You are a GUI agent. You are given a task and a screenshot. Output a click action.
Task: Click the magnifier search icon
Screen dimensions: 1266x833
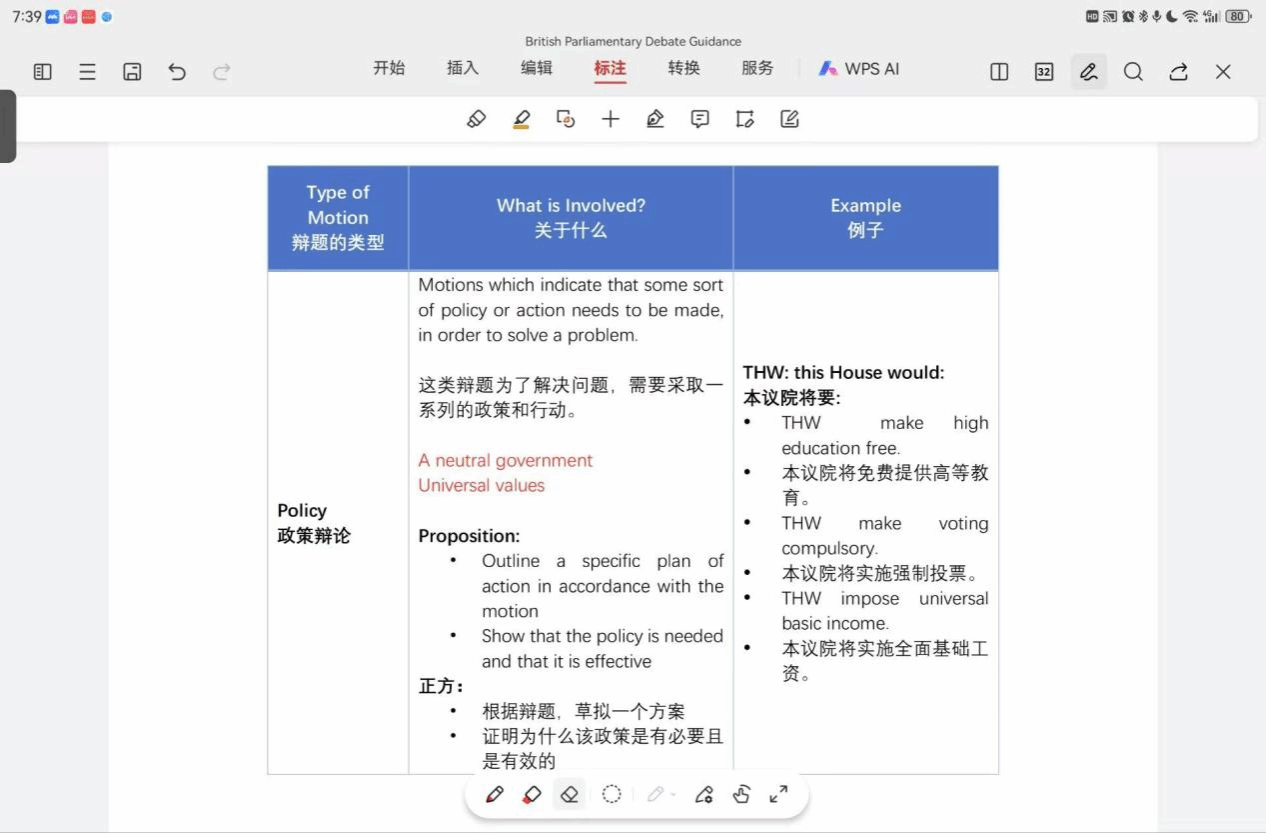[x=1133, y=72]
